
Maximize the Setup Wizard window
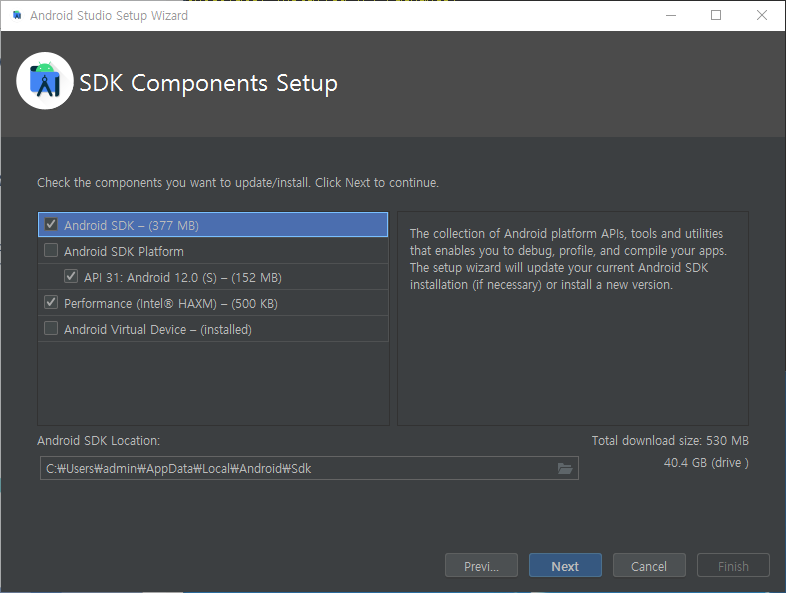[716, 16]
